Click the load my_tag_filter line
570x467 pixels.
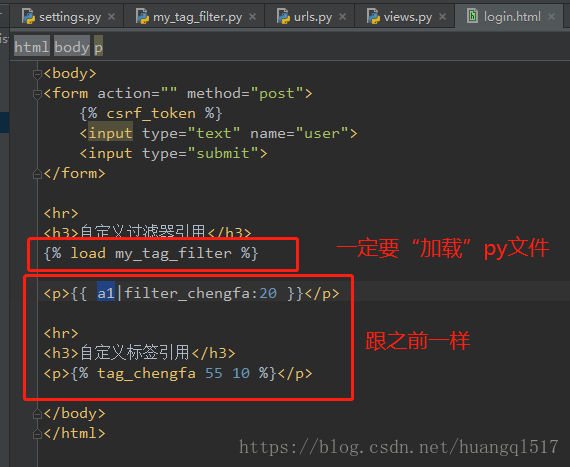pyautogui.click(x=151, y=253)
